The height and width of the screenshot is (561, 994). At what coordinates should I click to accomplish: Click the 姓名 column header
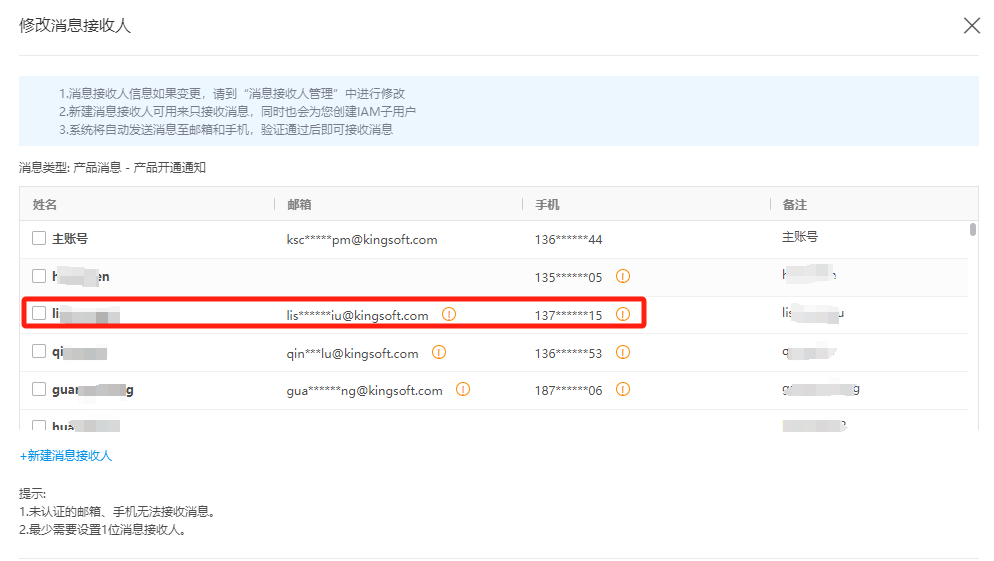click(45, 205)
